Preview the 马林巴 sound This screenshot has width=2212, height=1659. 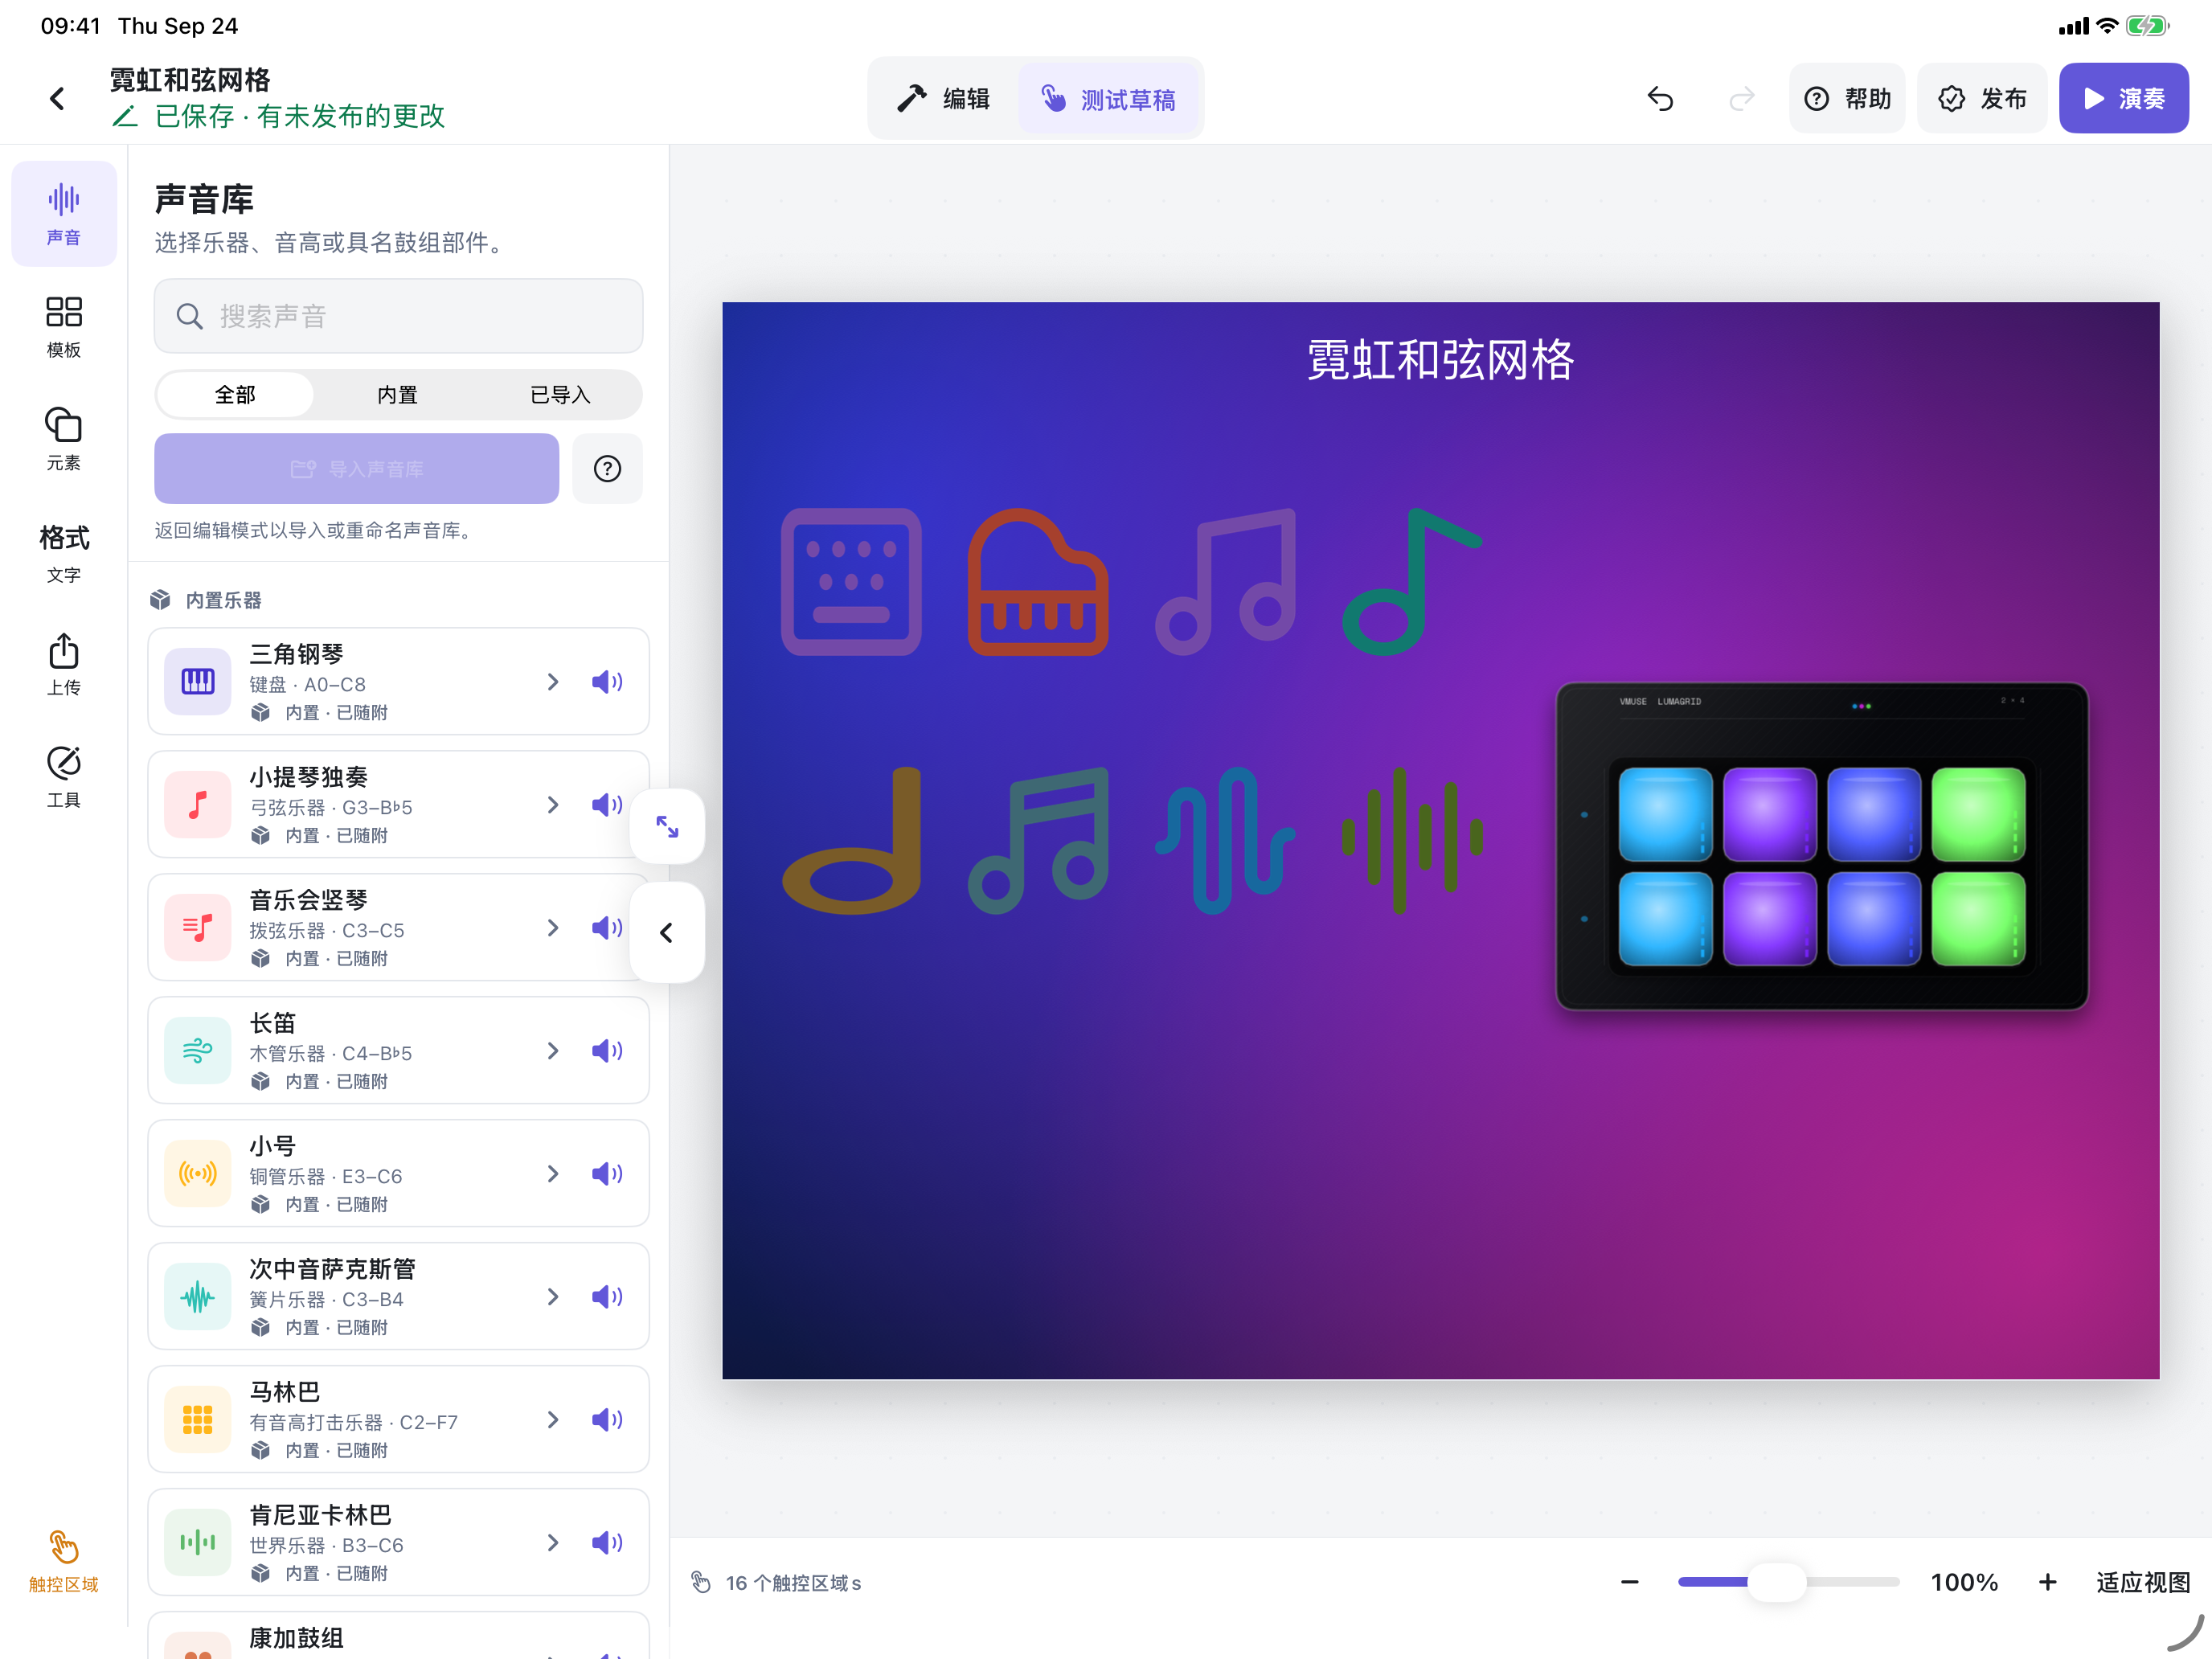[607, 1420]
